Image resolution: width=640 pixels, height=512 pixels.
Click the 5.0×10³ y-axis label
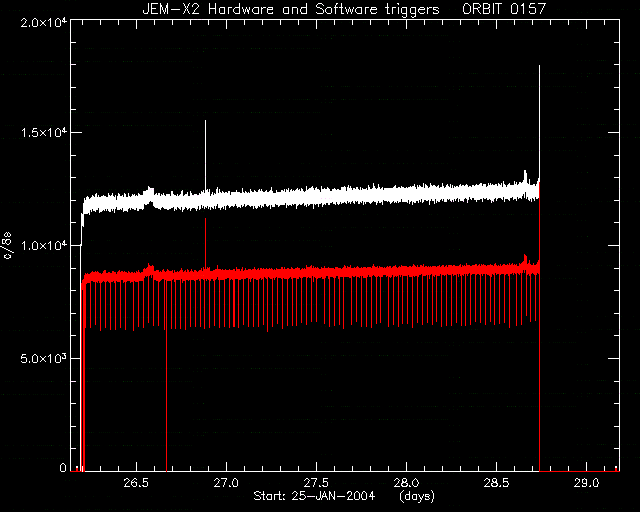click(44, 358)
